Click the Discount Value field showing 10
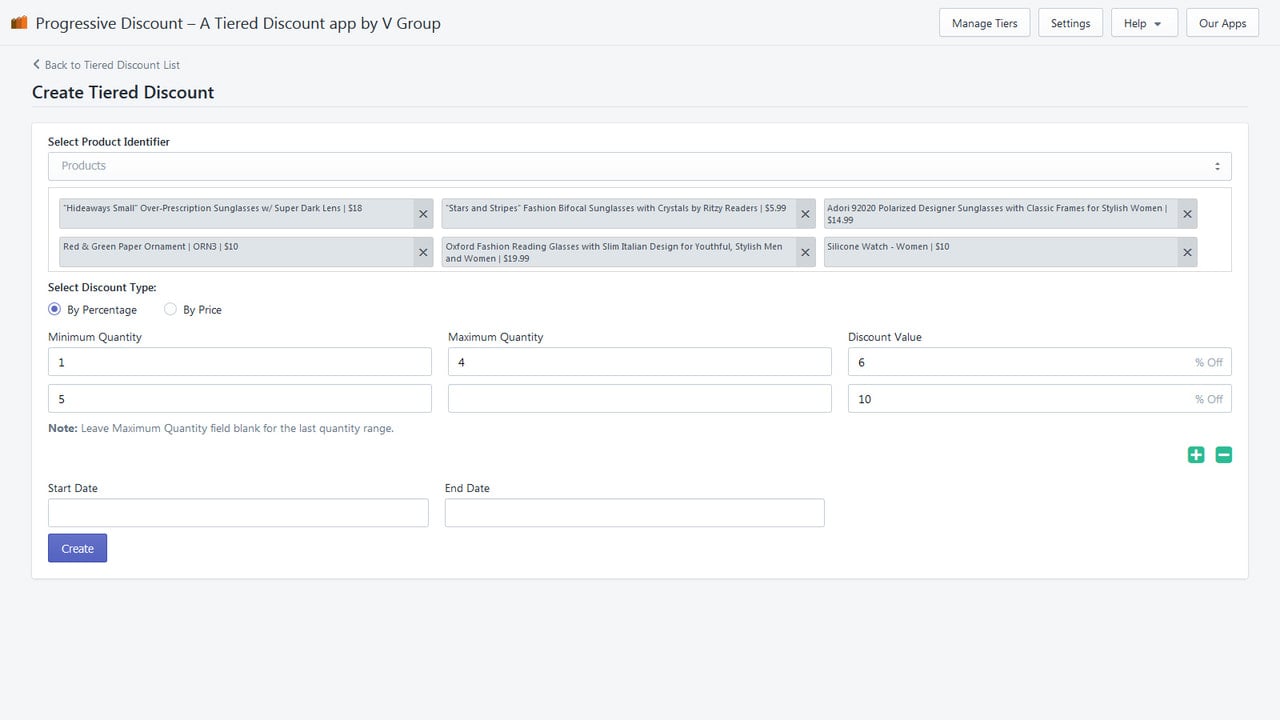Image resolution: width=1280 pixels, height=720 pixels. [x=1040, y=399]
